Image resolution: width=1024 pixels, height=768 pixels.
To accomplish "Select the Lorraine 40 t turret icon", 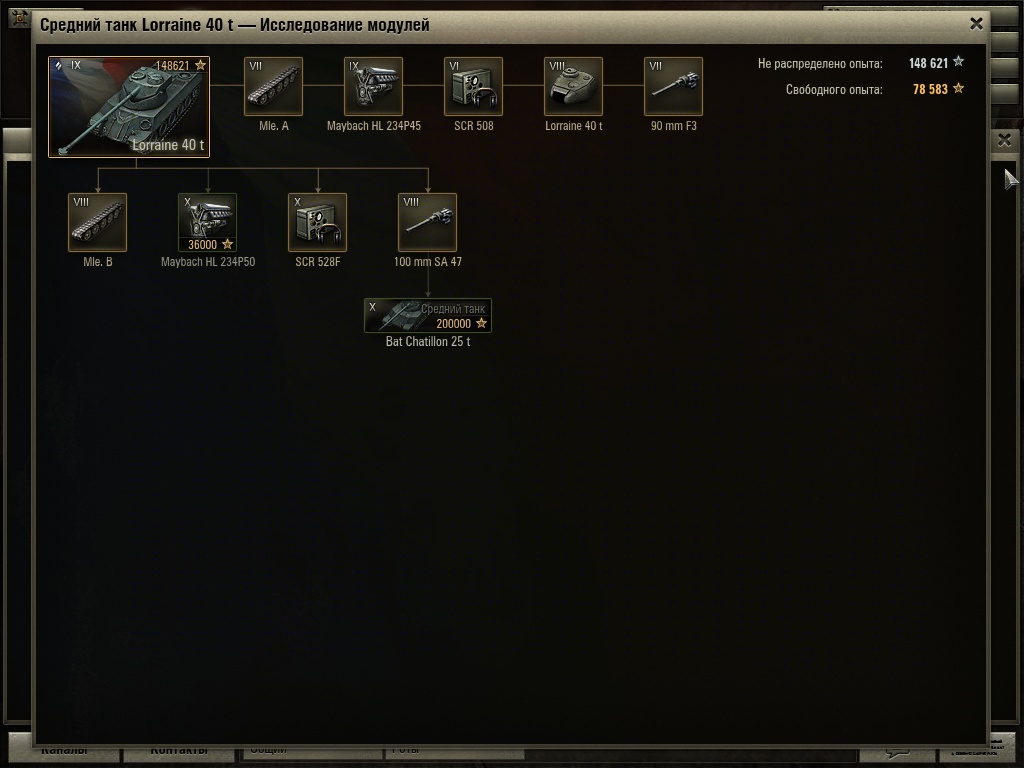I will [573, 86].
